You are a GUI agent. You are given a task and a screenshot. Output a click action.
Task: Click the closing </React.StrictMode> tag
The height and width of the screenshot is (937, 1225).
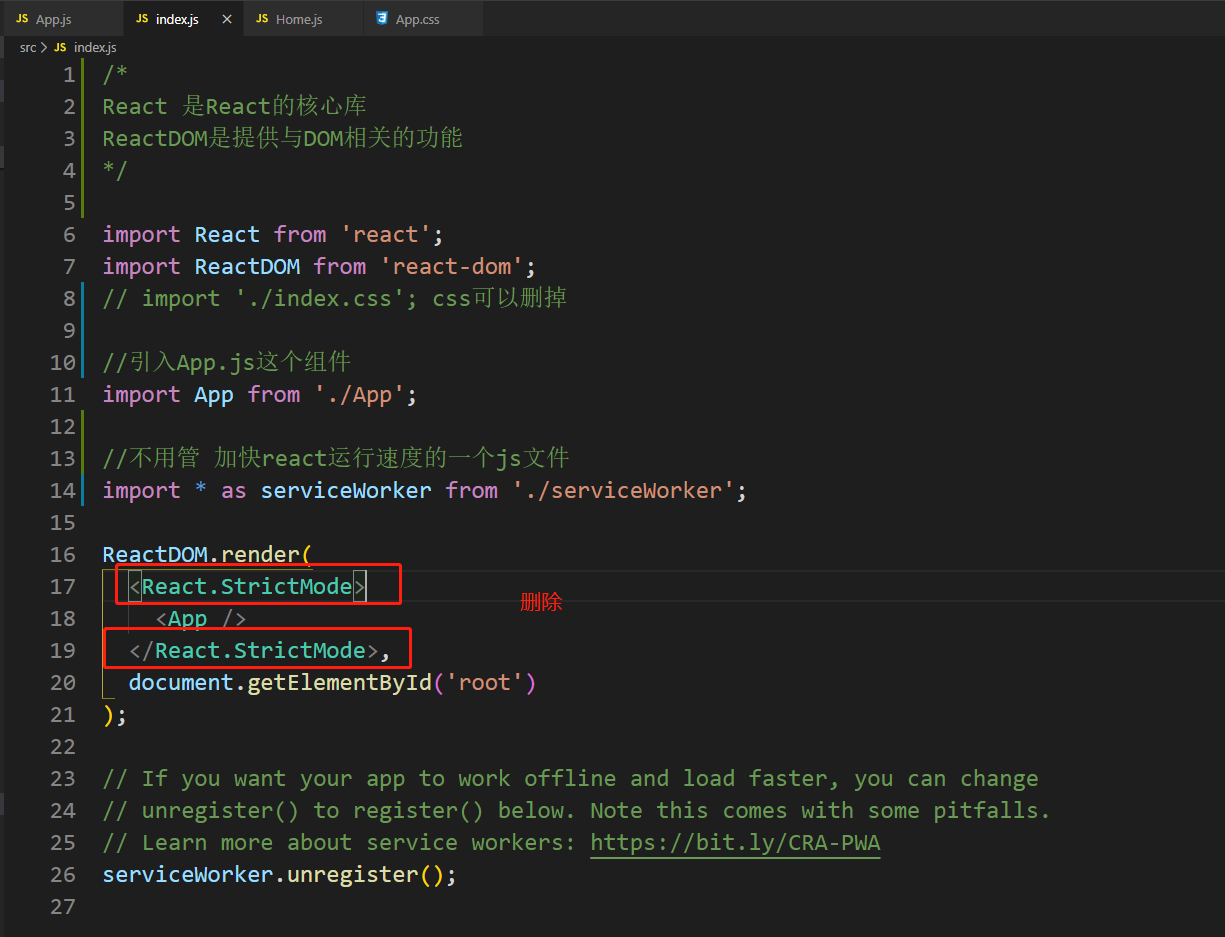[254, 651]
